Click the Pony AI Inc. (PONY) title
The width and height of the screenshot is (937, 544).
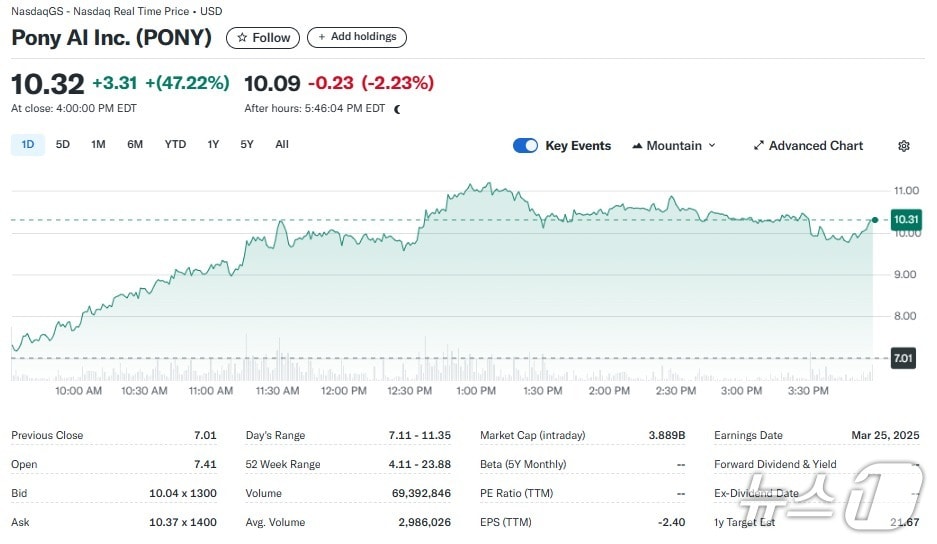click(112, 38)
